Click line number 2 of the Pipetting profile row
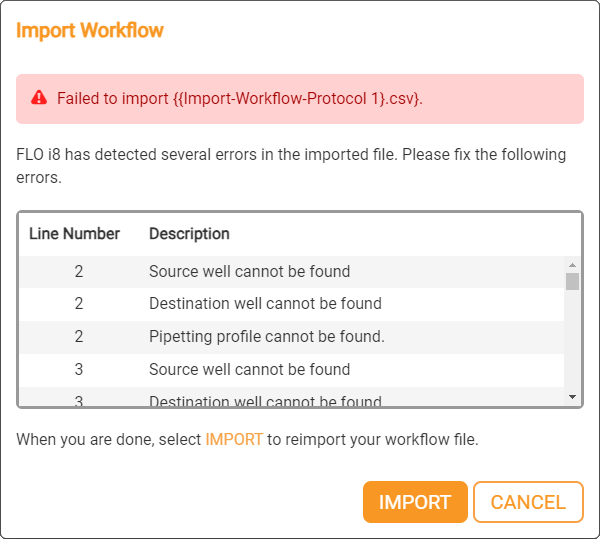This screenshot has width=600, height=539. 78,336
